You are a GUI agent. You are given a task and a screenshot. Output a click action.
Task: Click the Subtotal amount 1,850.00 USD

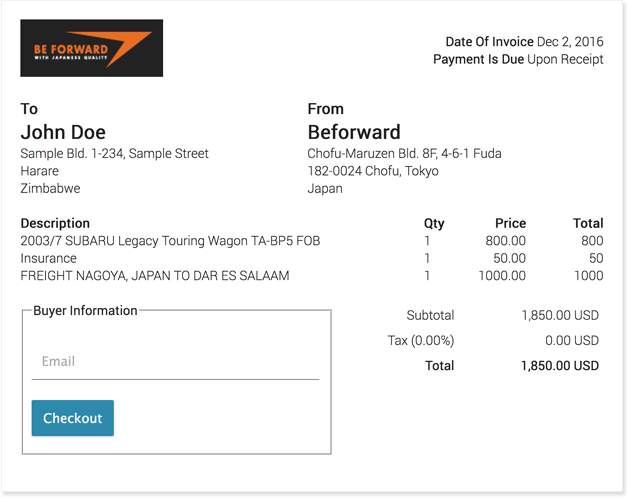coord(560,315)
